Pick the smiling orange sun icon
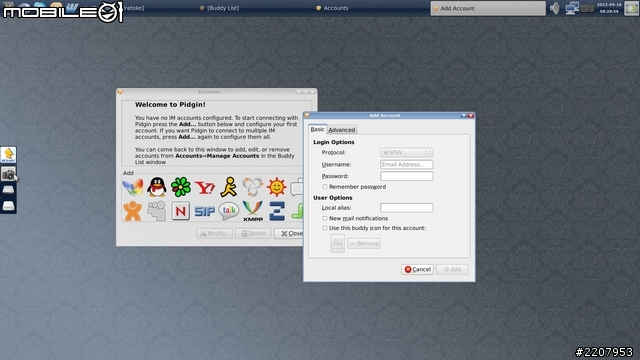This screenshot has height=360, width=640. [x=277, y=187]
